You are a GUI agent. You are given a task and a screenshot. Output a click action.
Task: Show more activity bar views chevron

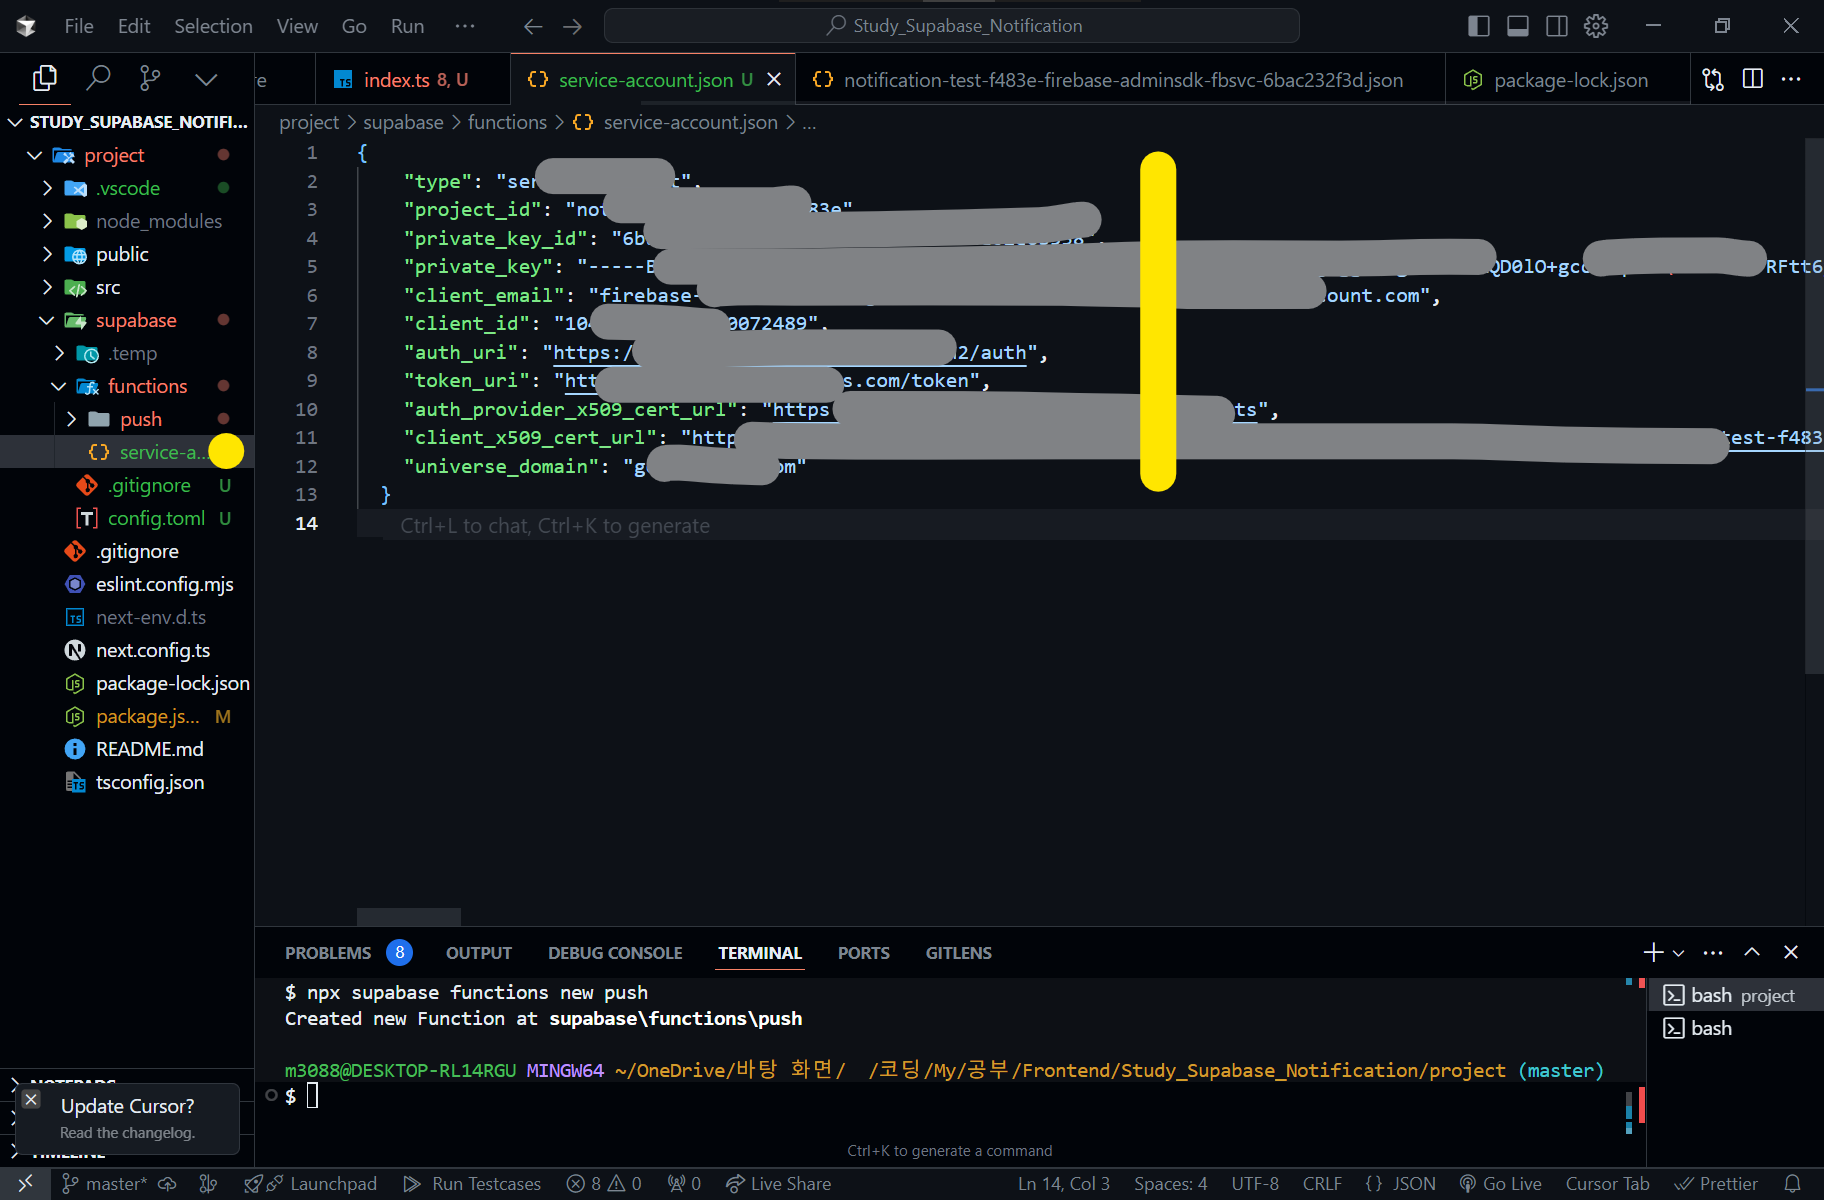[206, 79]
